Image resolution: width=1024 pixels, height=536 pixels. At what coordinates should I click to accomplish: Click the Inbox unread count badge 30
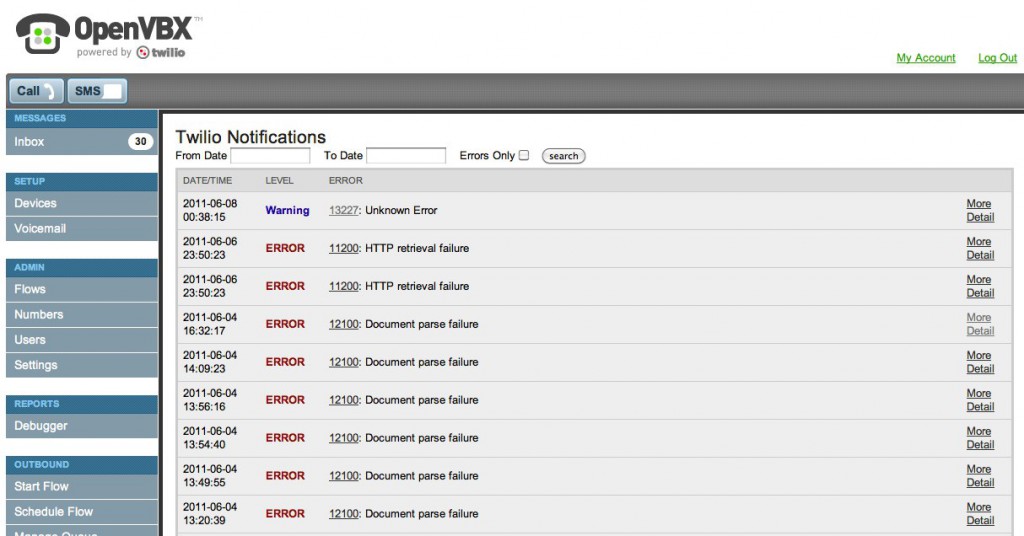click(x=140, y=141)
